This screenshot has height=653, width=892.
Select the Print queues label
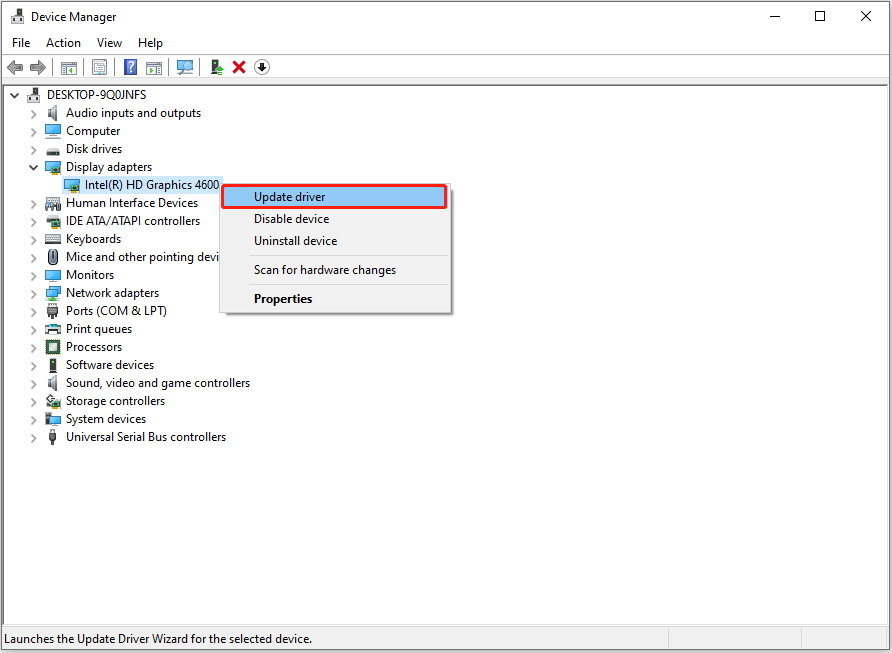(x=99, y=329)
